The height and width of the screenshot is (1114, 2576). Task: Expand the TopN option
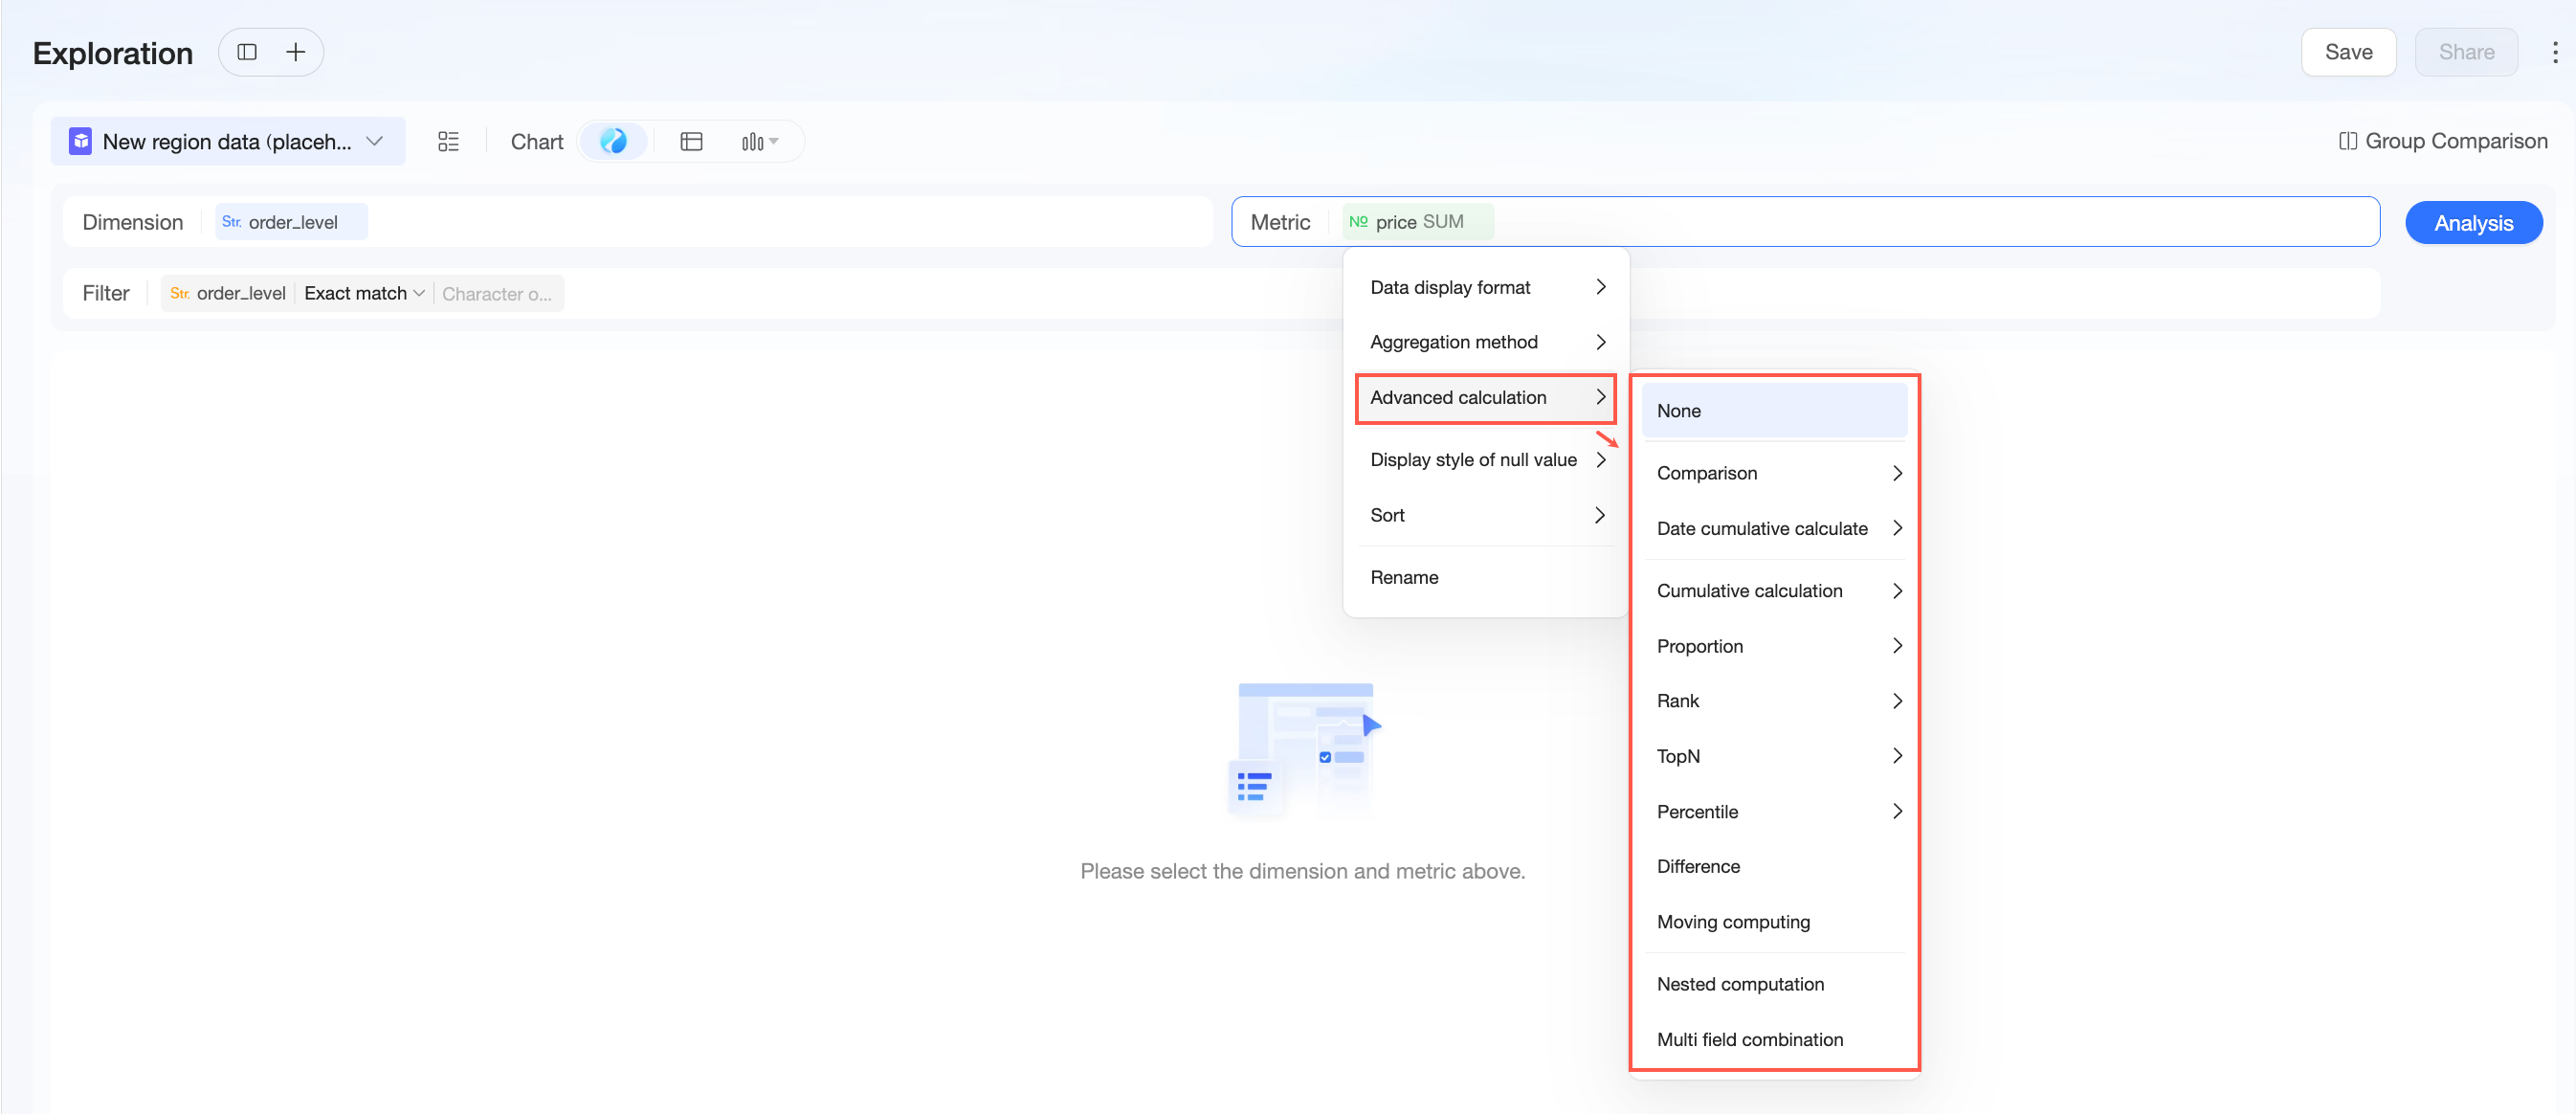(1774, 756)
